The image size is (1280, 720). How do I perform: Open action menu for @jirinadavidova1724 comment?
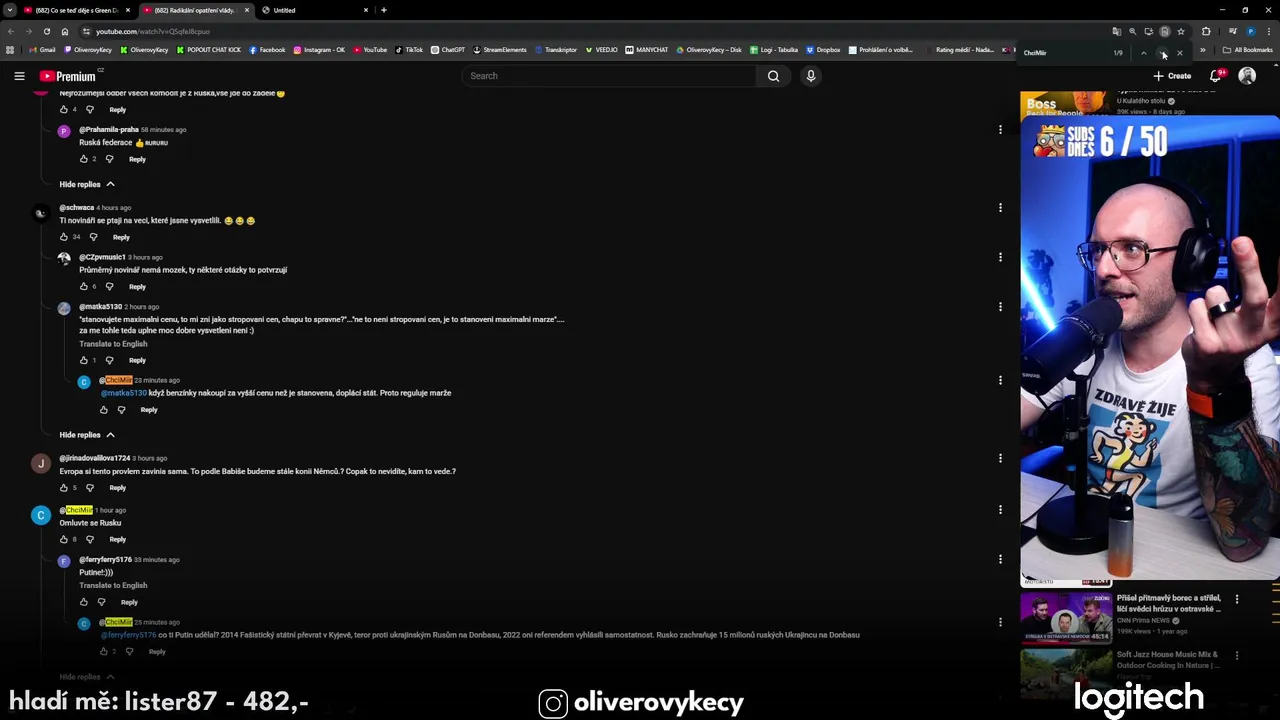(1000, 458)
